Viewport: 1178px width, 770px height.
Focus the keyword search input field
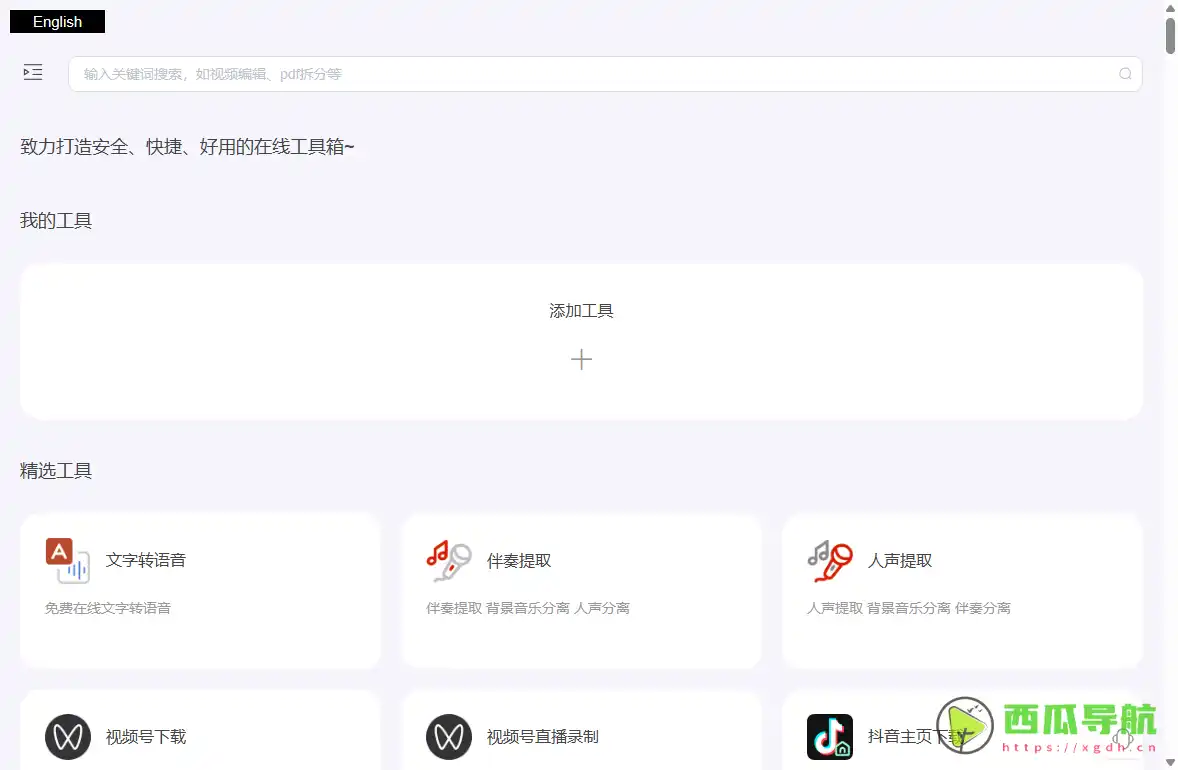605,74
